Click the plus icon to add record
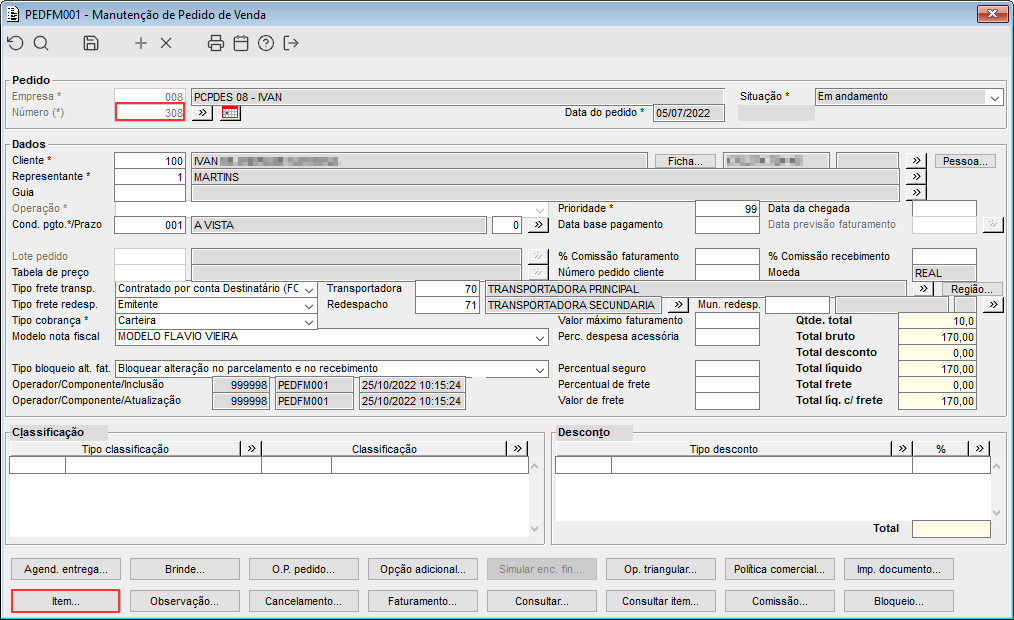The width and height of the screenshot is (1014, 620). (141, 43)
